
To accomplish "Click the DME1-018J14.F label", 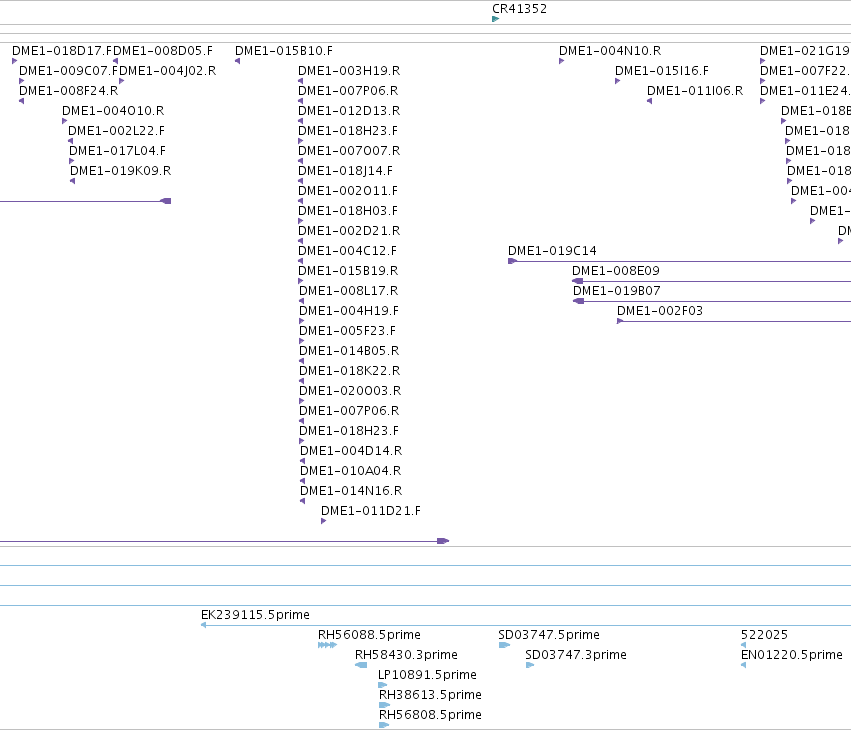I will point(345,171).
